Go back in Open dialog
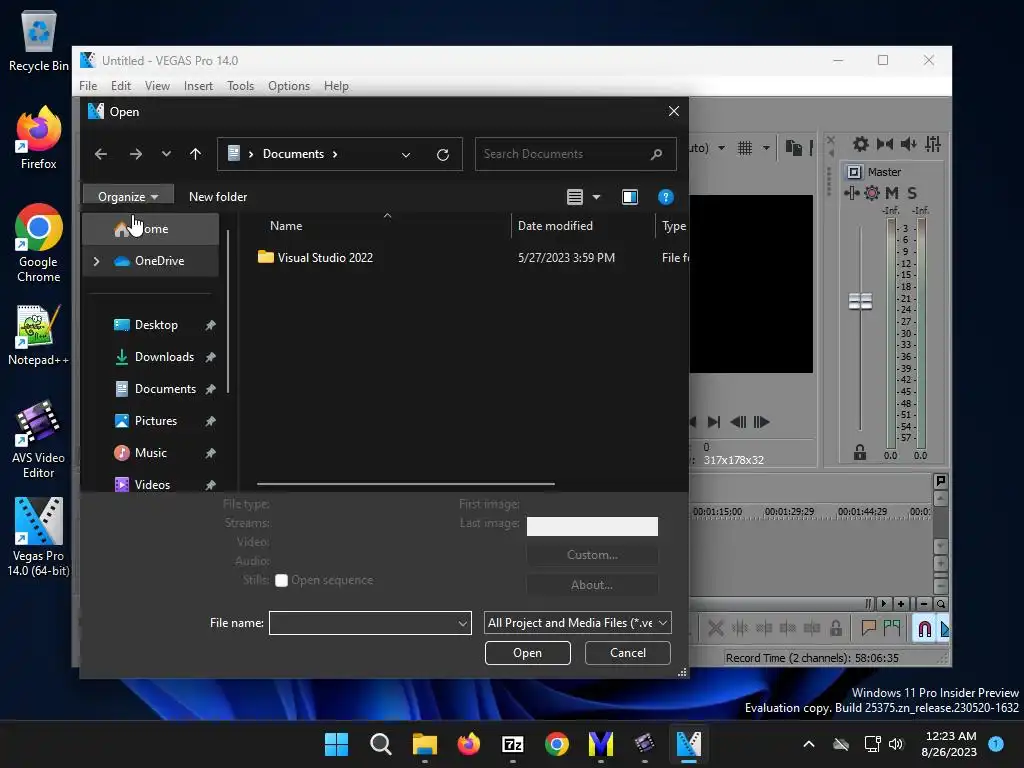 pos(101,154)
